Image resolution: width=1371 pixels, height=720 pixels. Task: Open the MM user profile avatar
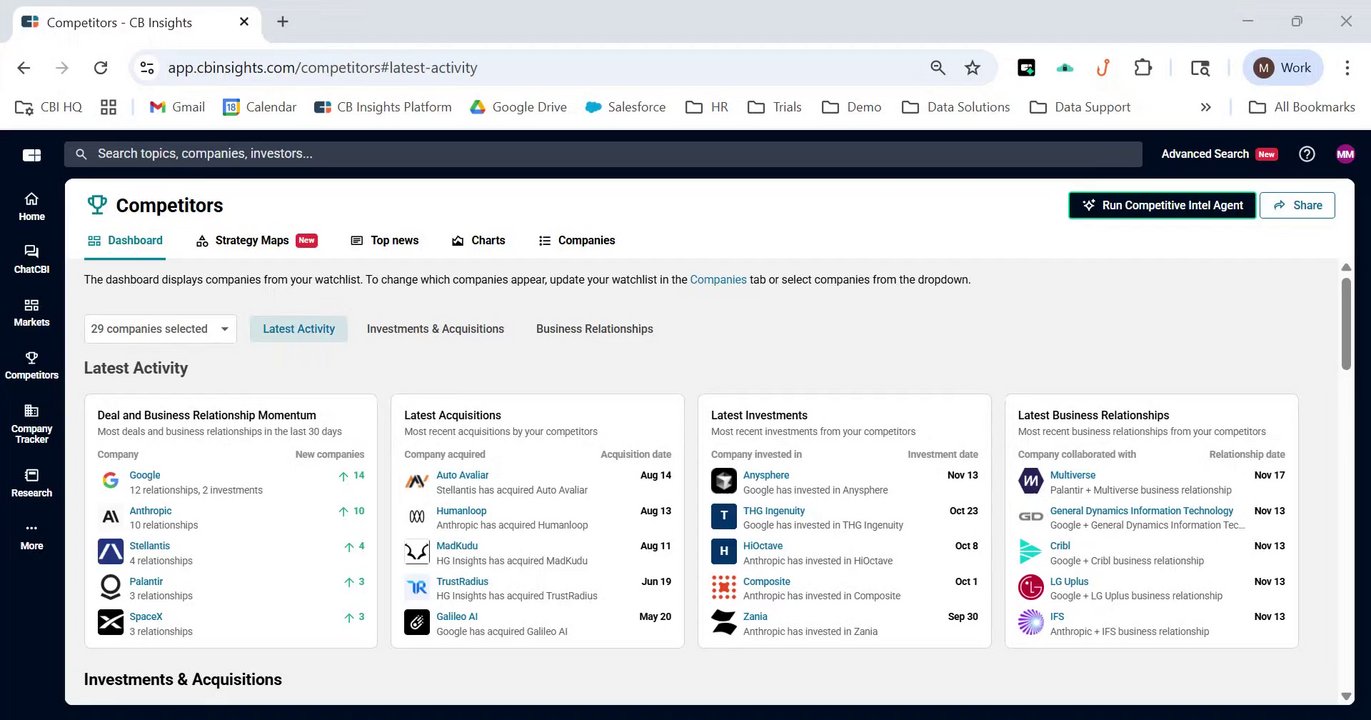coord(1345,154)
